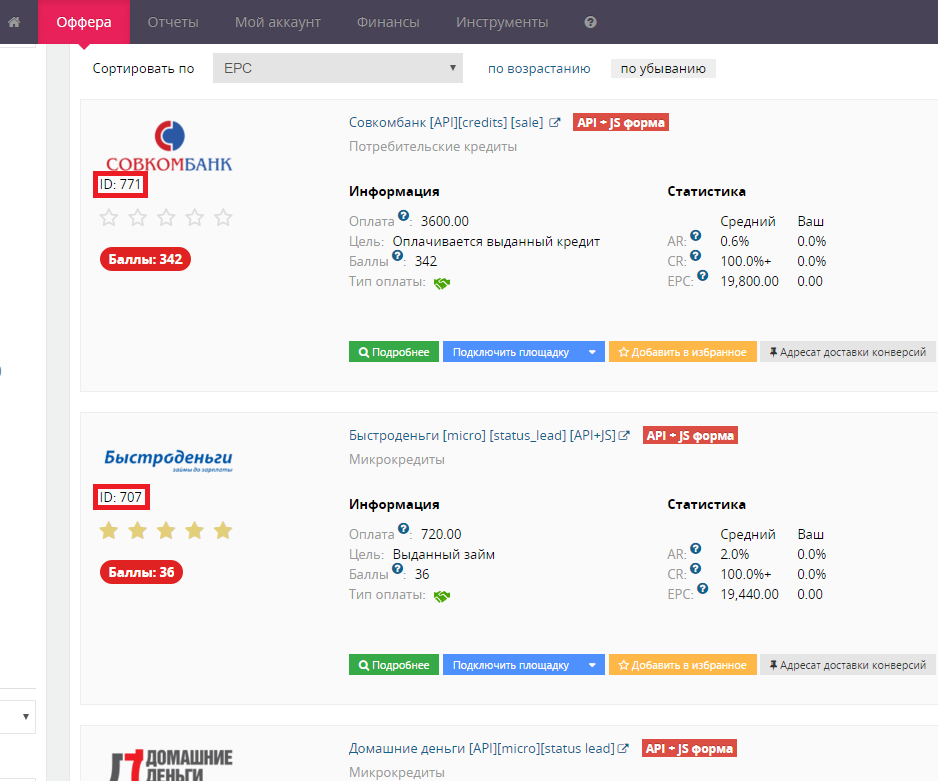Click the Совкомбанк logo
This screenshot has width=938, height=781.
(169, 146)
